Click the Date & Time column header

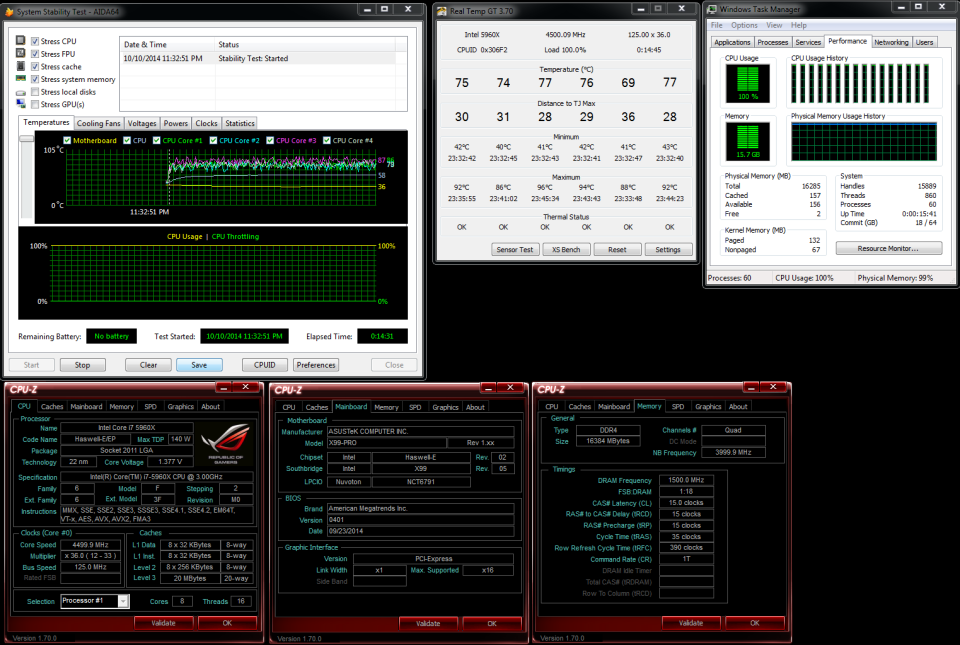click(167, 44)
